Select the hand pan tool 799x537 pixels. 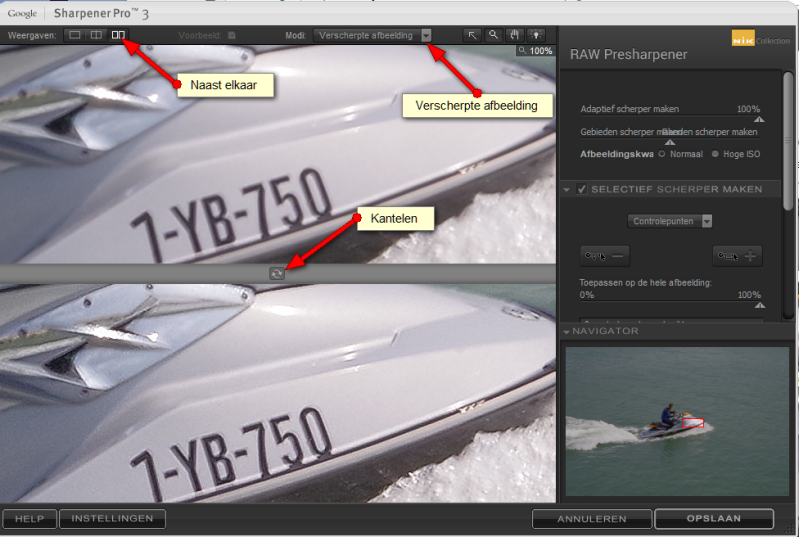coord(515,35)
